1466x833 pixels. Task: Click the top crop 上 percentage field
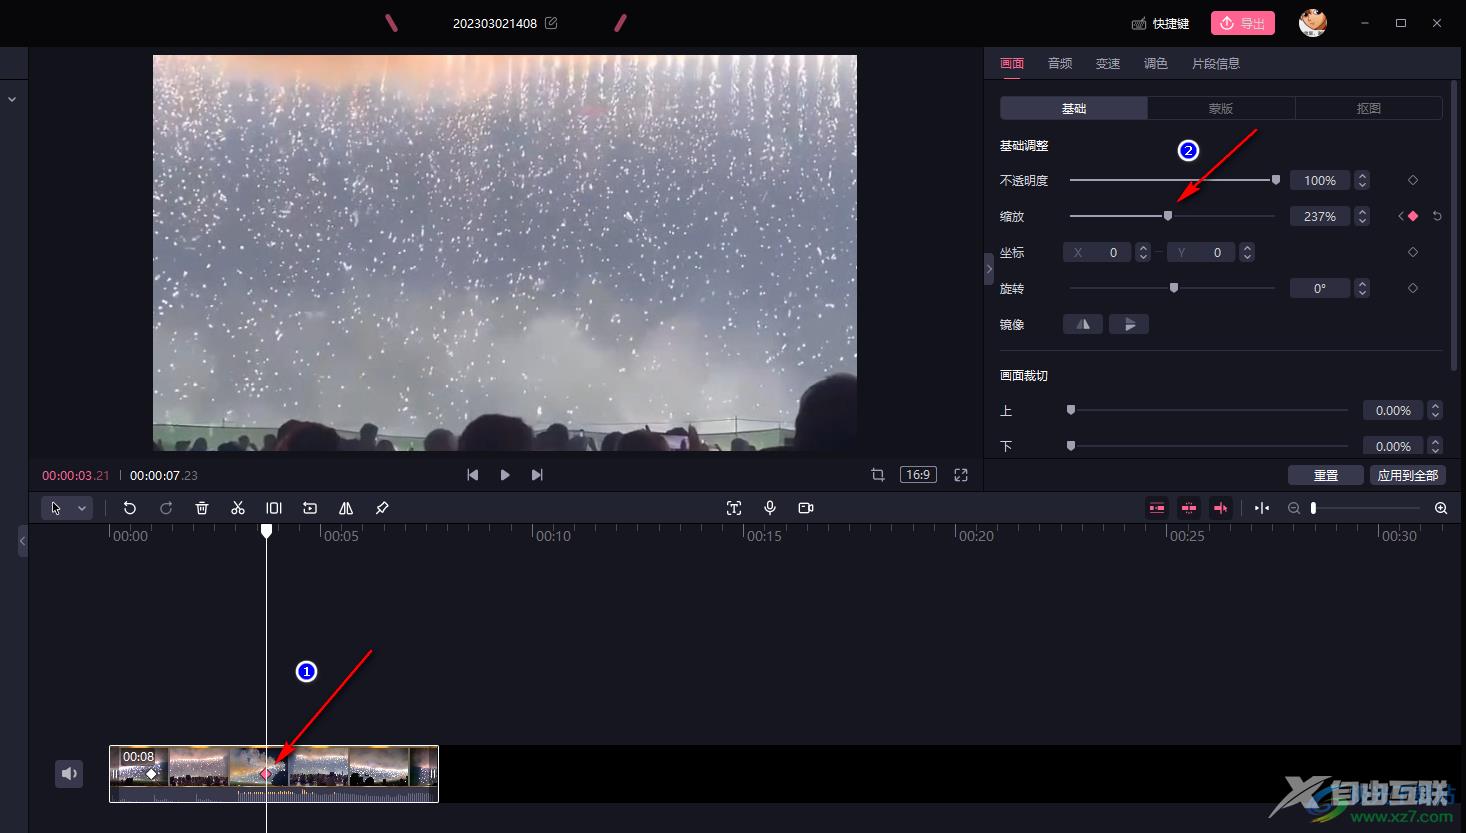pos(1393,410)
